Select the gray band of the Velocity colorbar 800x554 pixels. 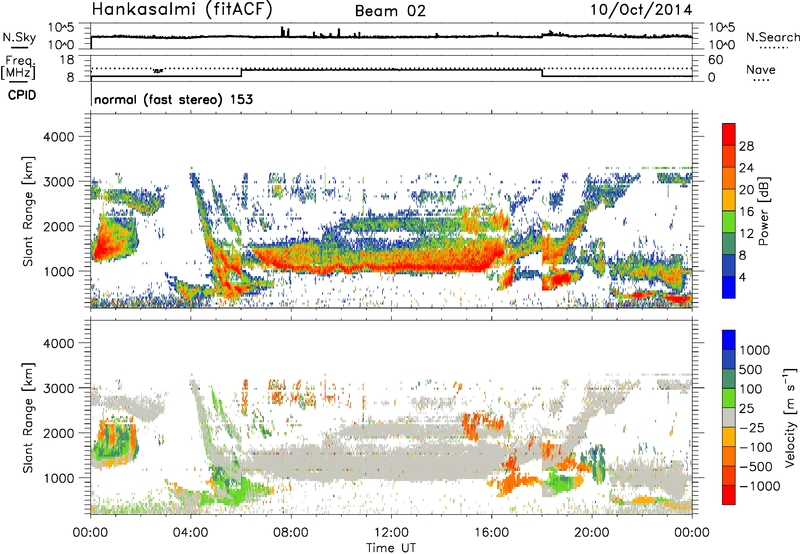tap(729, 418)
